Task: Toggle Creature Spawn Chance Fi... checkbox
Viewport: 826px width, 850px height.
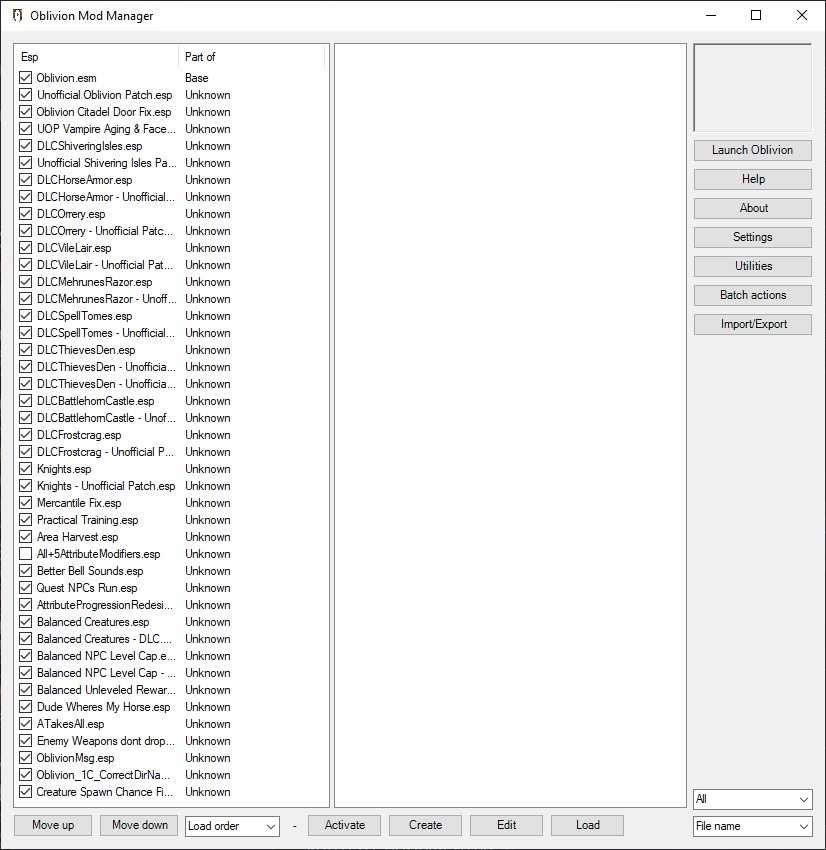Action: click(25, 792)
